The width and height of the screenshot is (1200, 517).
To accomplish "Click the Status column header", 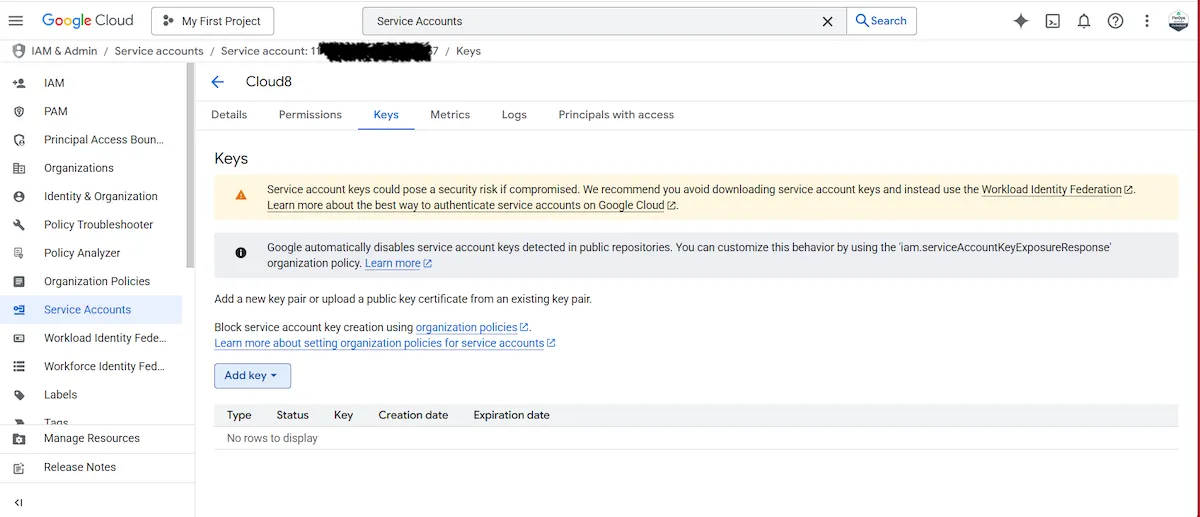I will click(293, 415).
